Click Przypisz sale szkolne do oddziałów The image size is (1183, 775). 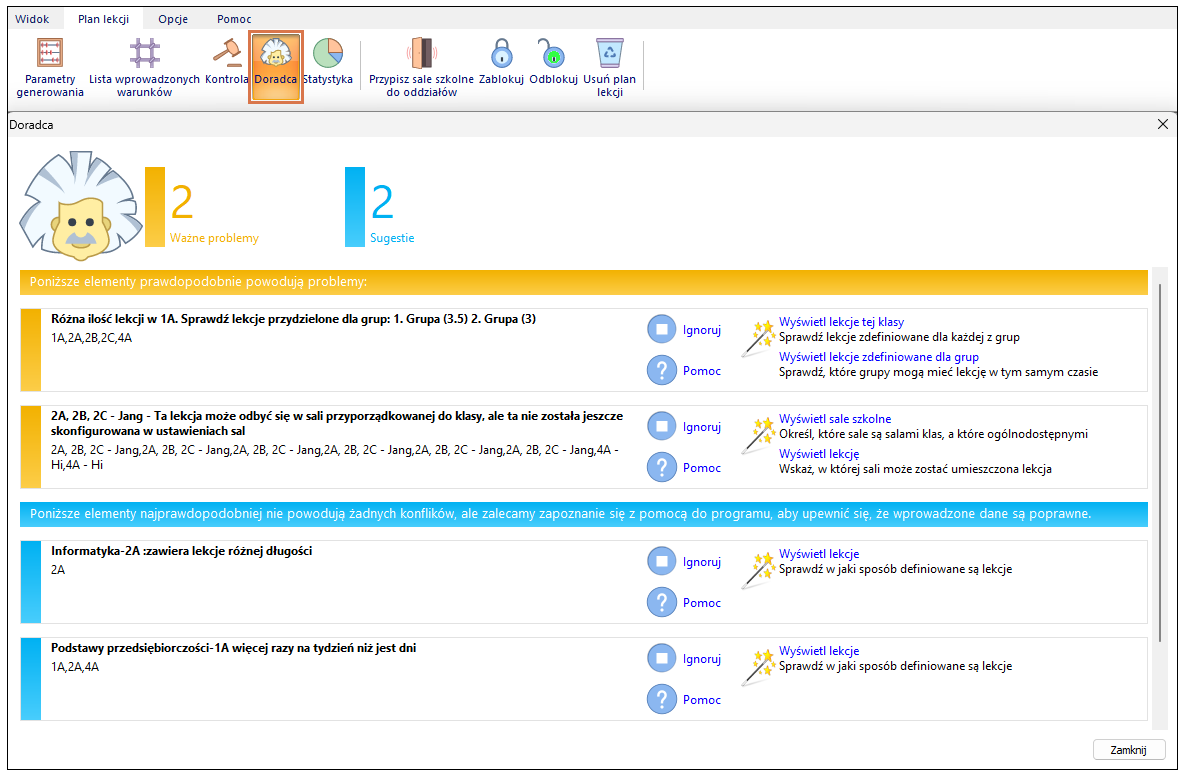point(421,68)
